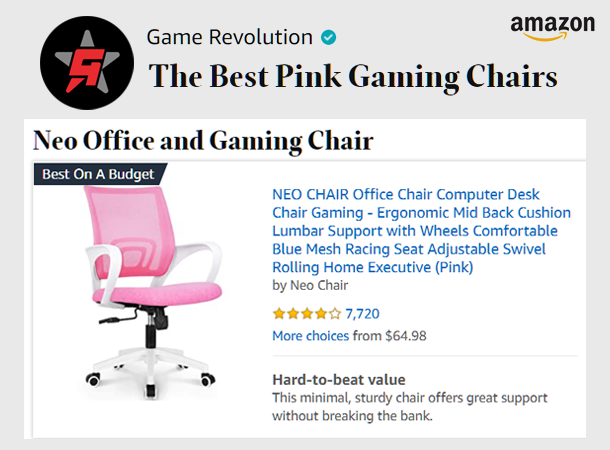Click the Hard-to-beat value heading

point(339,380)
